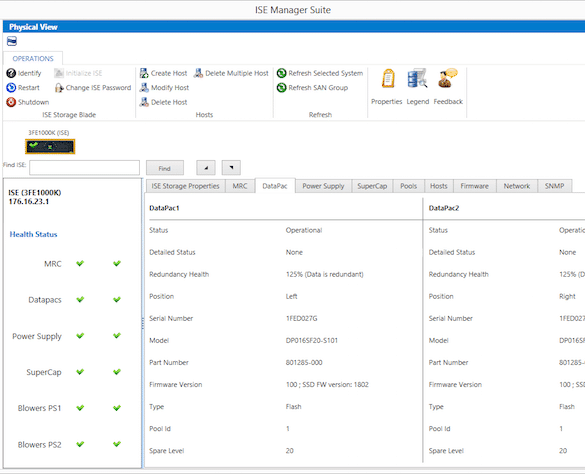
Task: Click the next ISE arrow button
Action: [231, 168]
